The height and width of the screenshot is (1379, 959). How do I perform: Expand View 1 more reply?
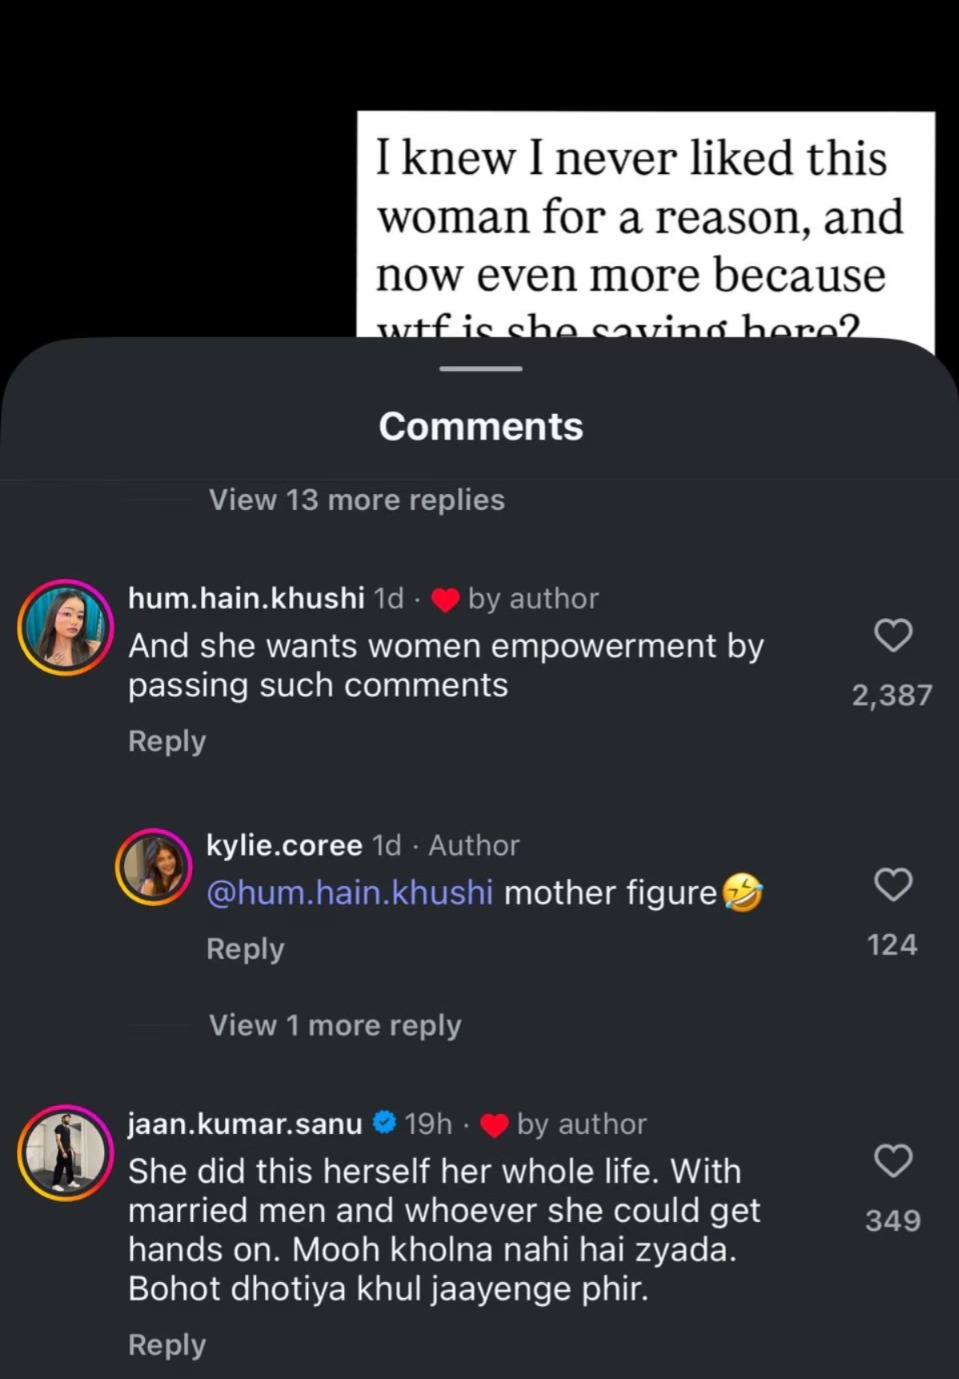click(335, 1025)
